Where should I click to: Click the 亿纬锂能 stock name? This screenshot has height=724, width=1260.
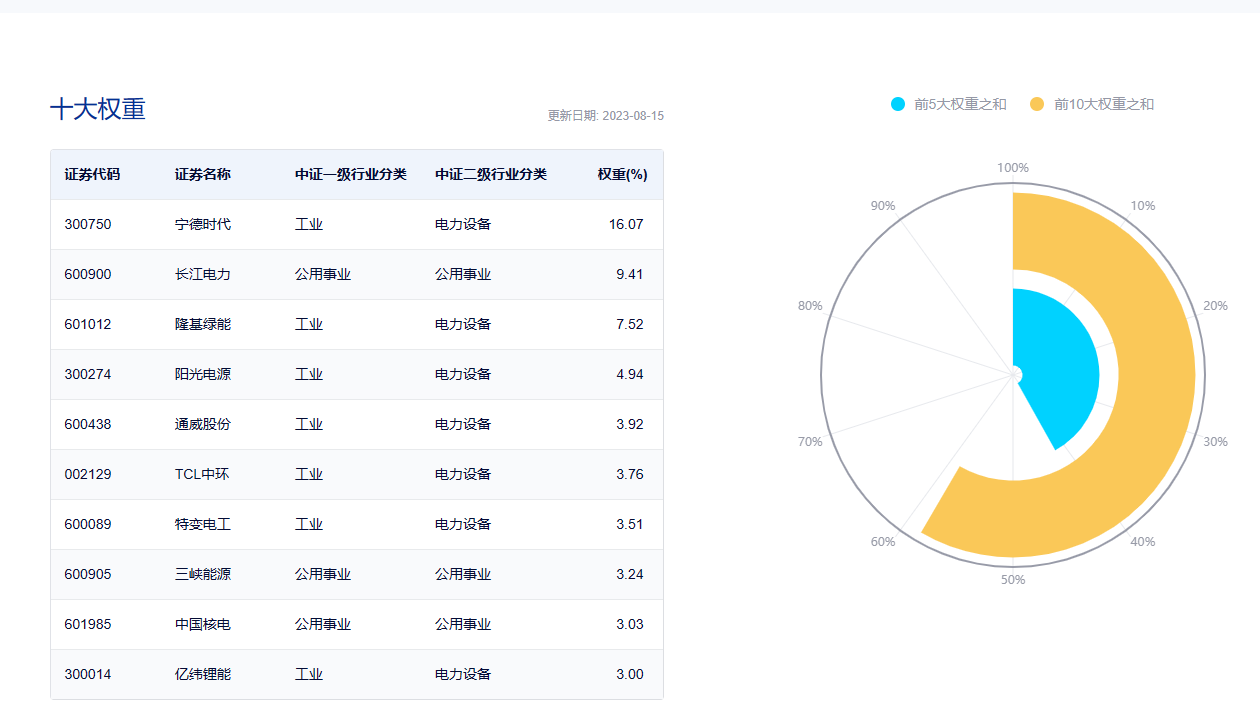(202, 674)
